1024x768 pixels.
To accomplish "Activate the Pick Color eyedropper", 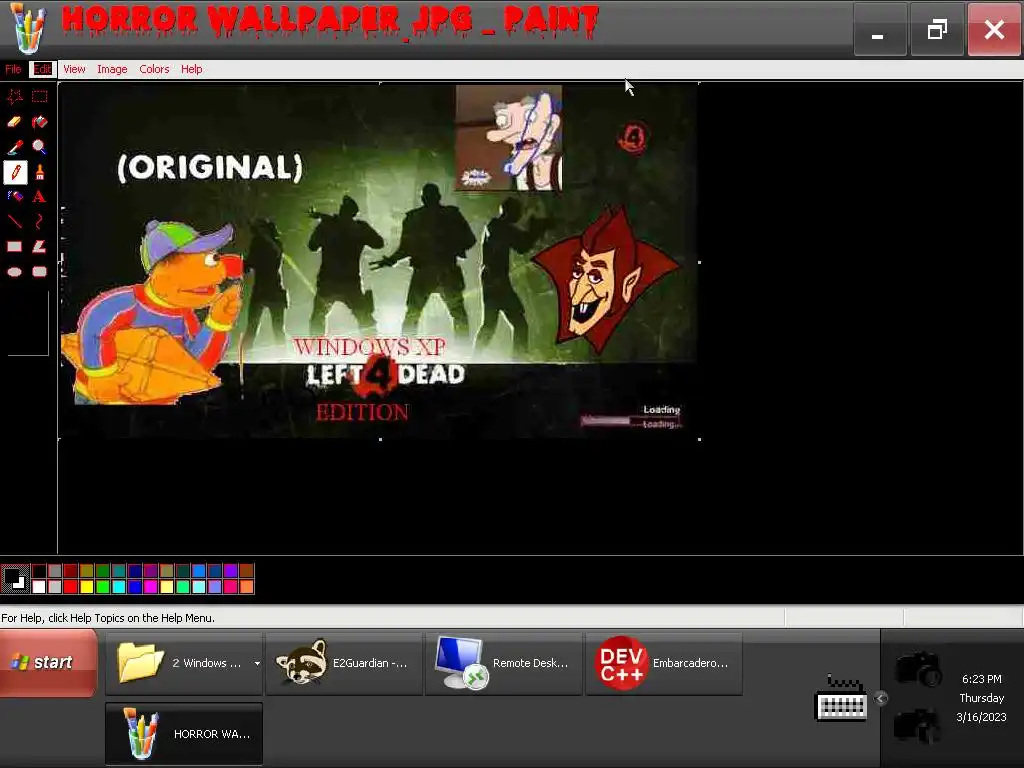I will pos(15,147).
